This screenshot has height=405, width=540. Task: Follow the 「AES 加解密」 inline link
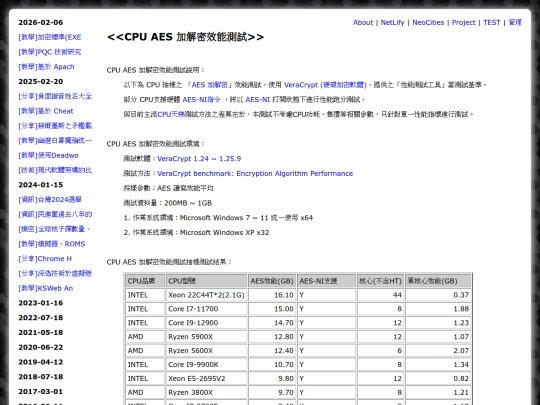(x=210, y=85)
